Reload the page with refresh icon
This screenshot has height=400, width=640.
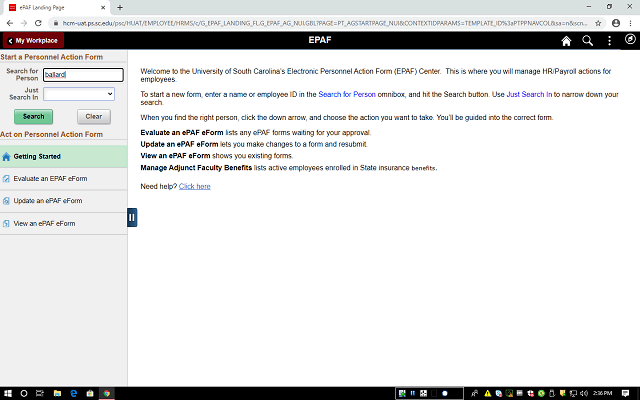(38, 23)
